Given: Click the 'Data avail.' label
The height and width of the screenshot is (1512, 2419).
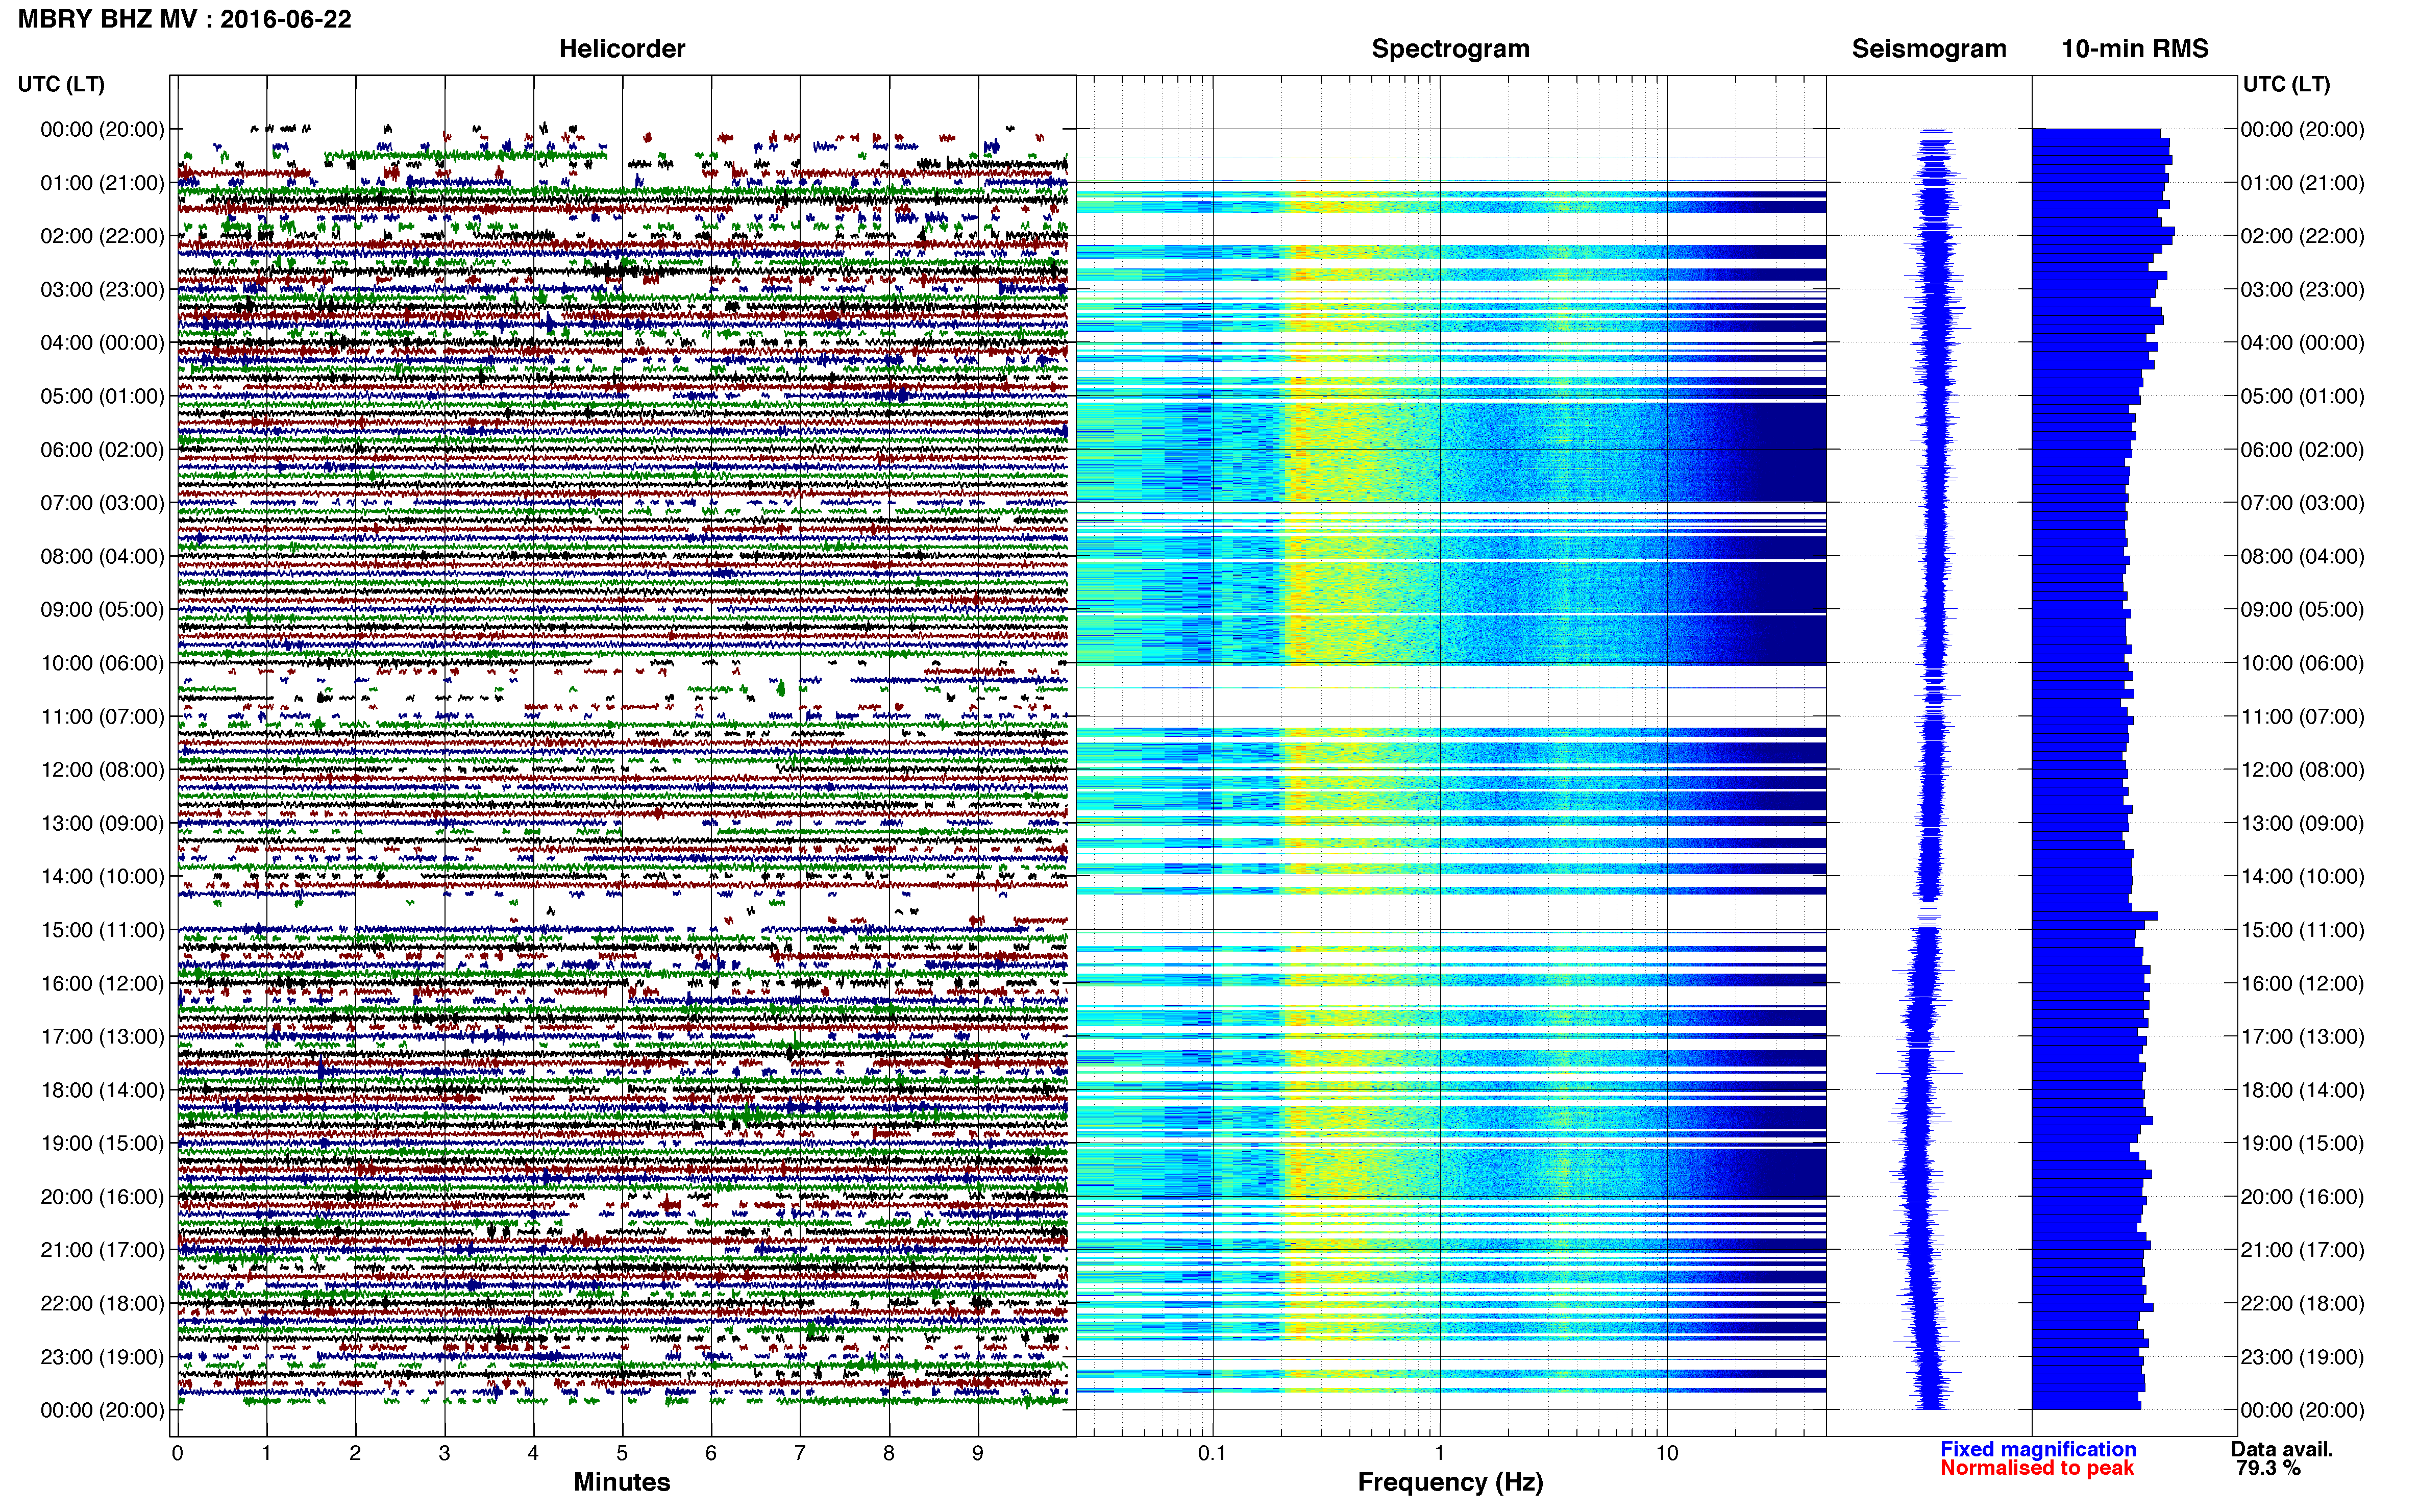Looking at the screenshot, I should coord(2281,1449).
